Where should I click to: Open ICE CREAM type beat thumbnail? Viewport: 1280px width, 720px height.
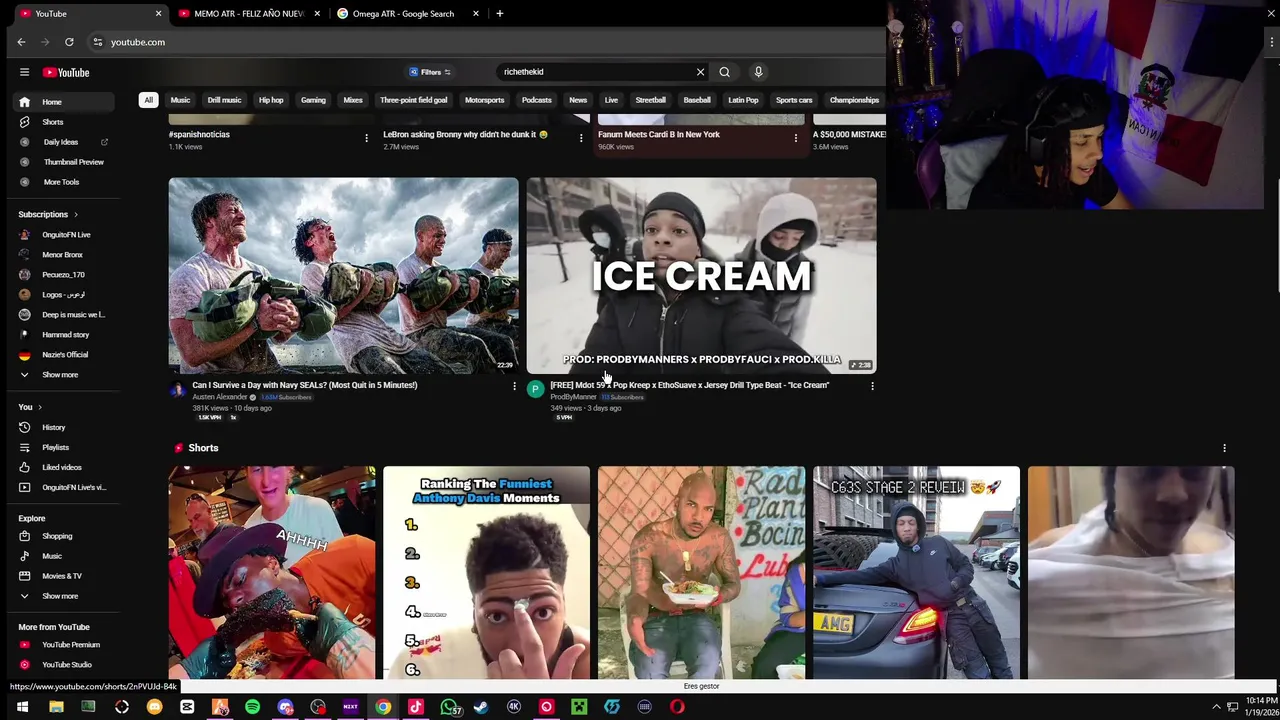pos(701,275)
